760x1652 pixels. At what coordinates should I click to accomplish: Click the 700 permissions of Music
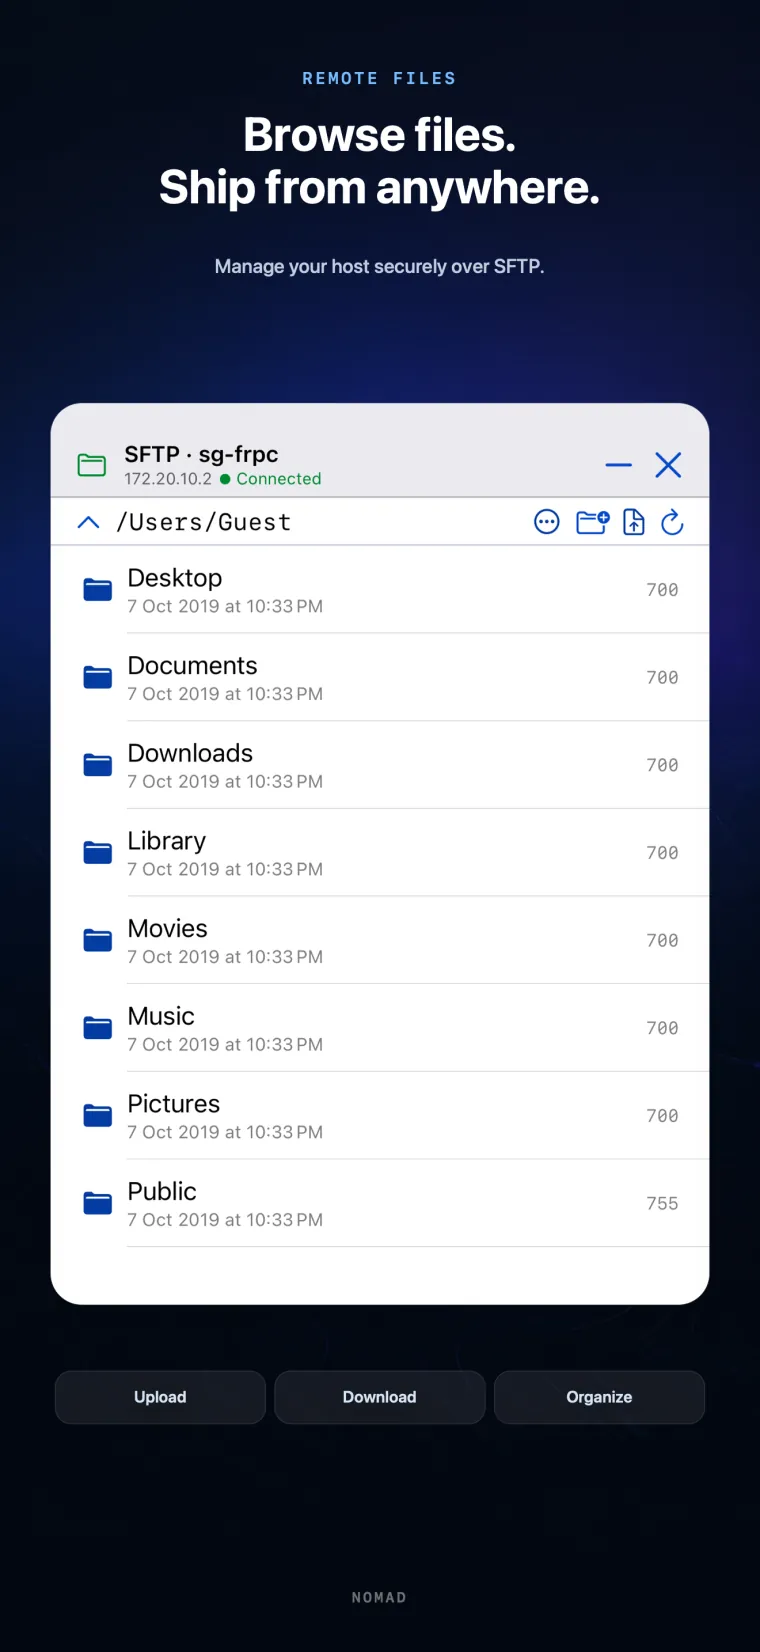(x=662, y=1028)
